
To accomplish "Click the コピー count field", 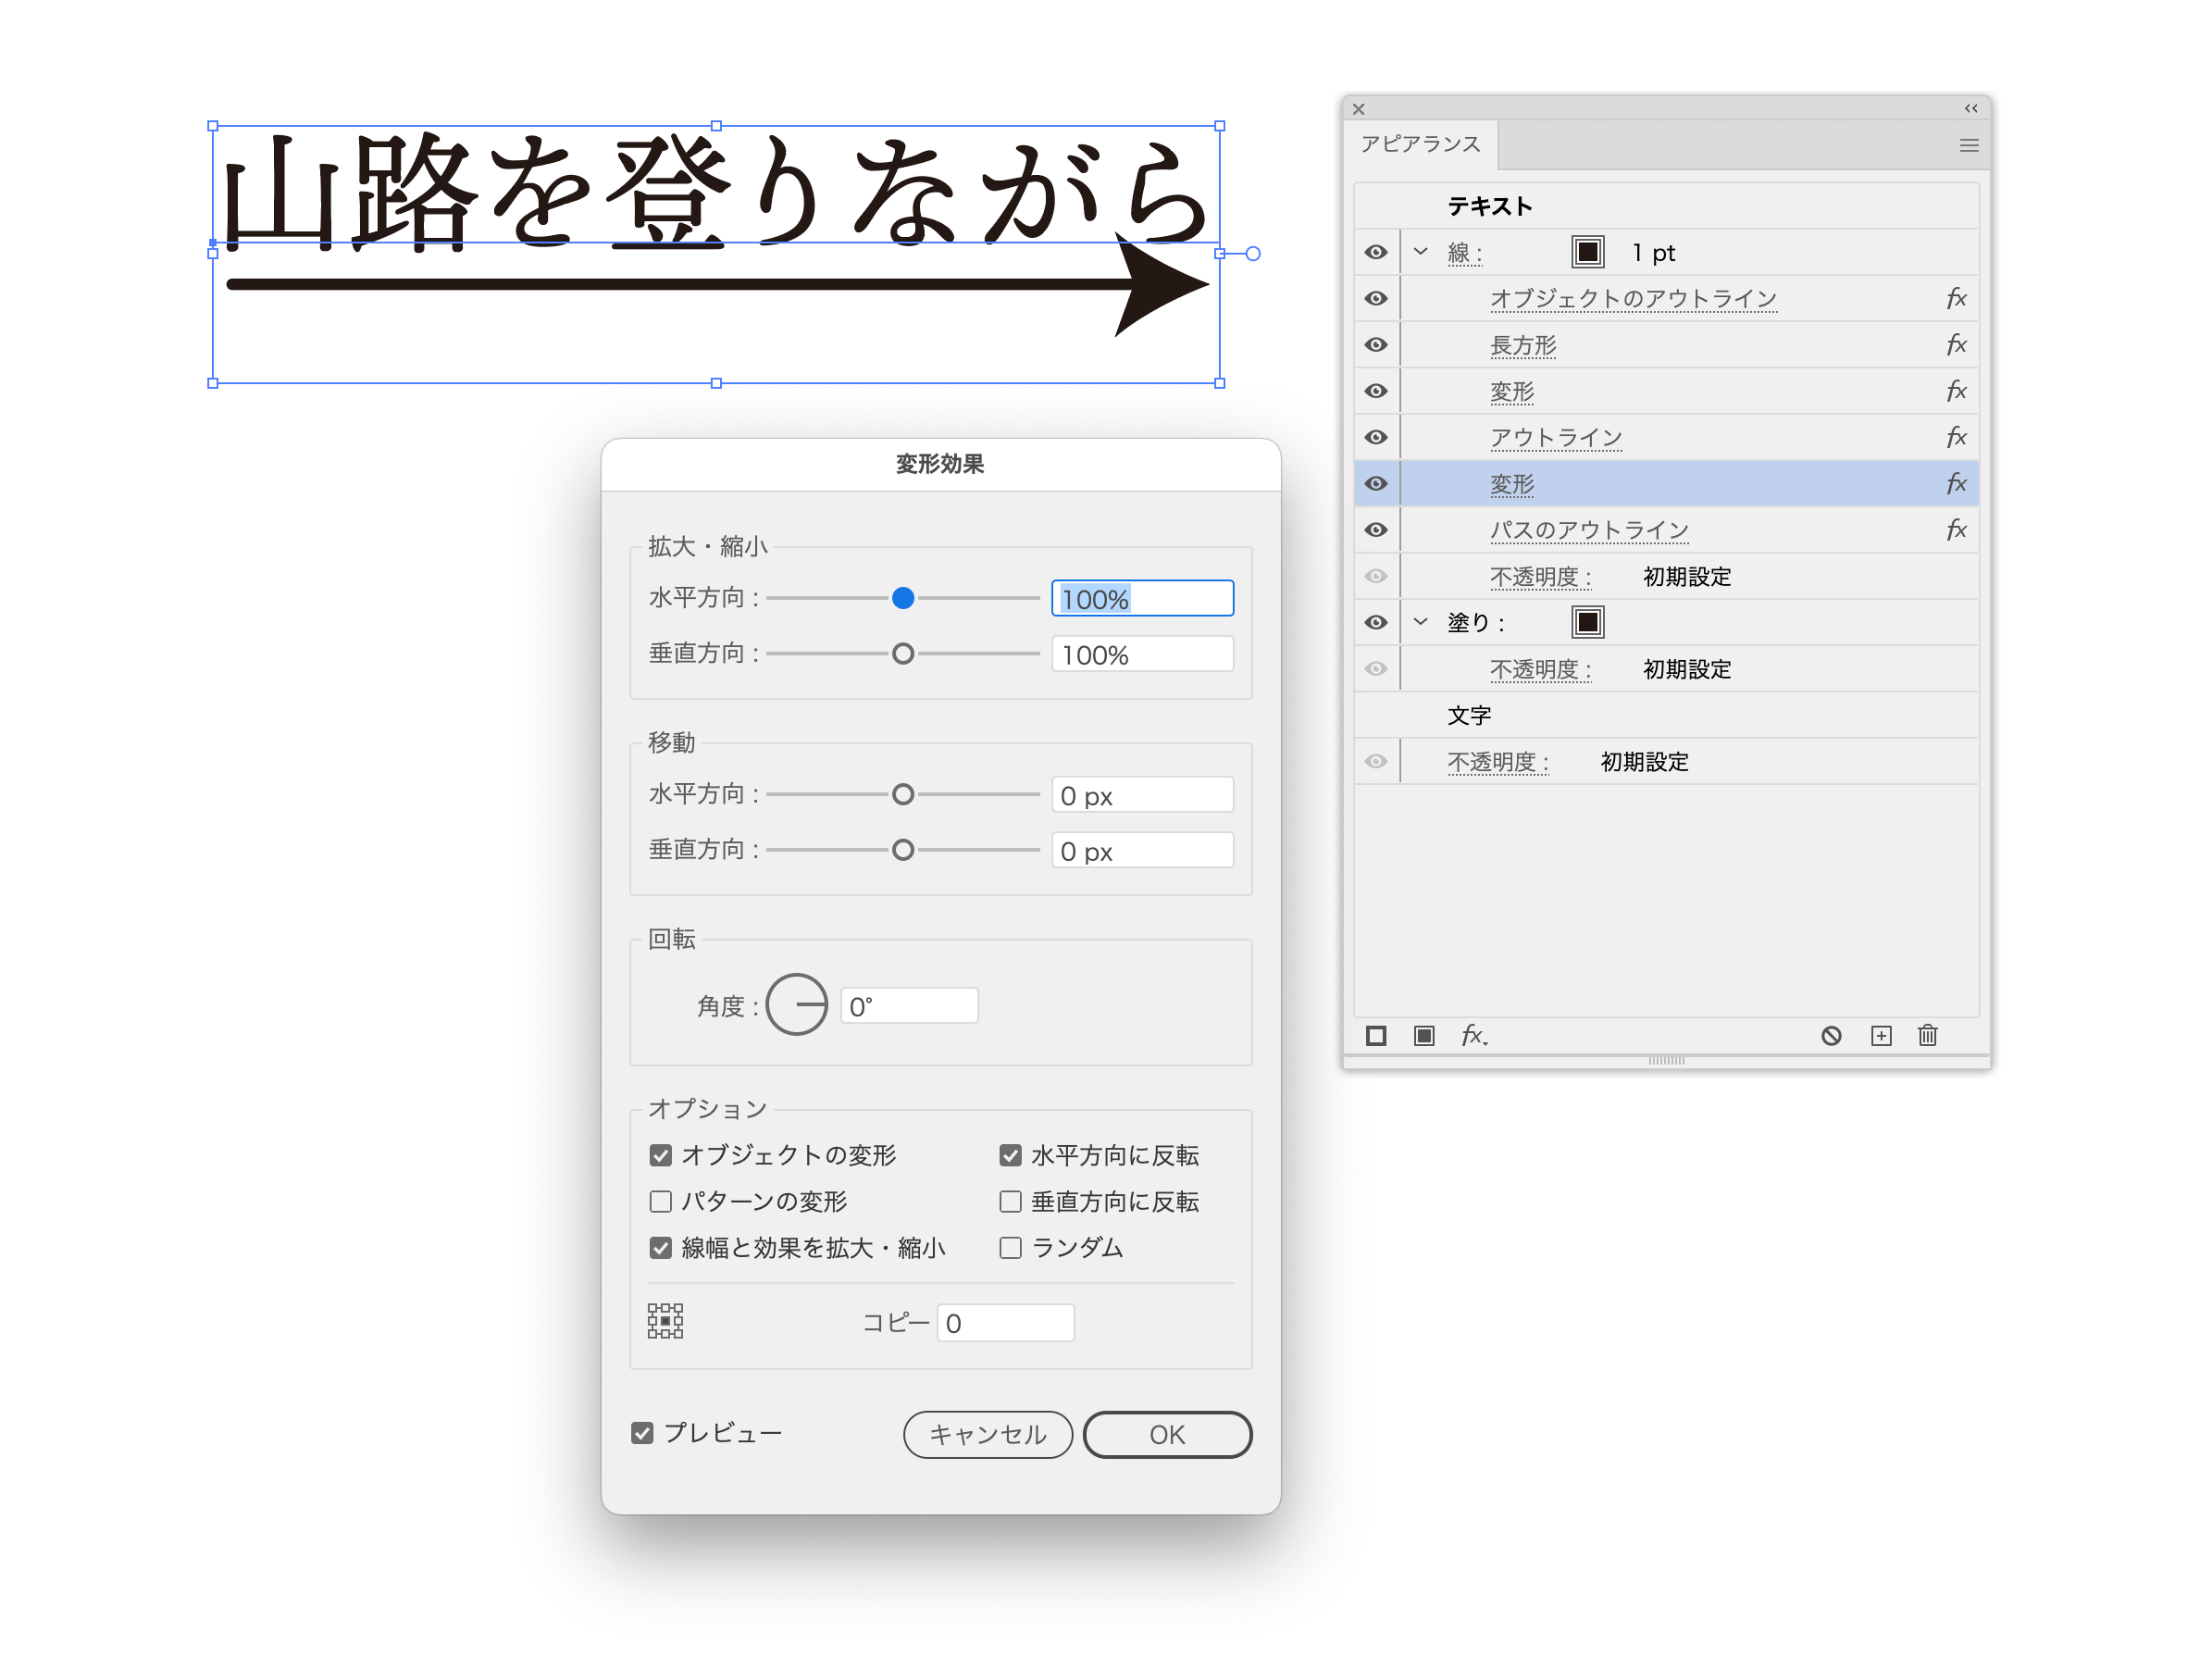I will [x=1005, y=1322].
